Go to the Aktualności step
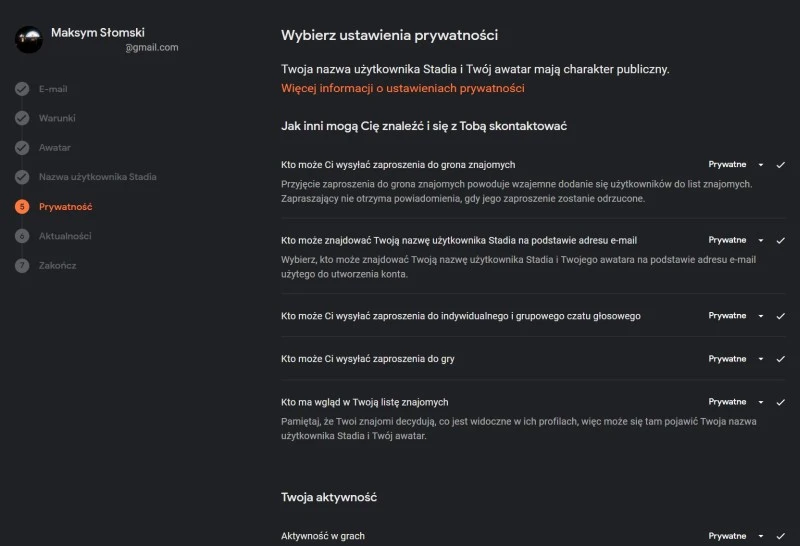The width and height of the screenshot is (800, 546). (x=65, y=236)
